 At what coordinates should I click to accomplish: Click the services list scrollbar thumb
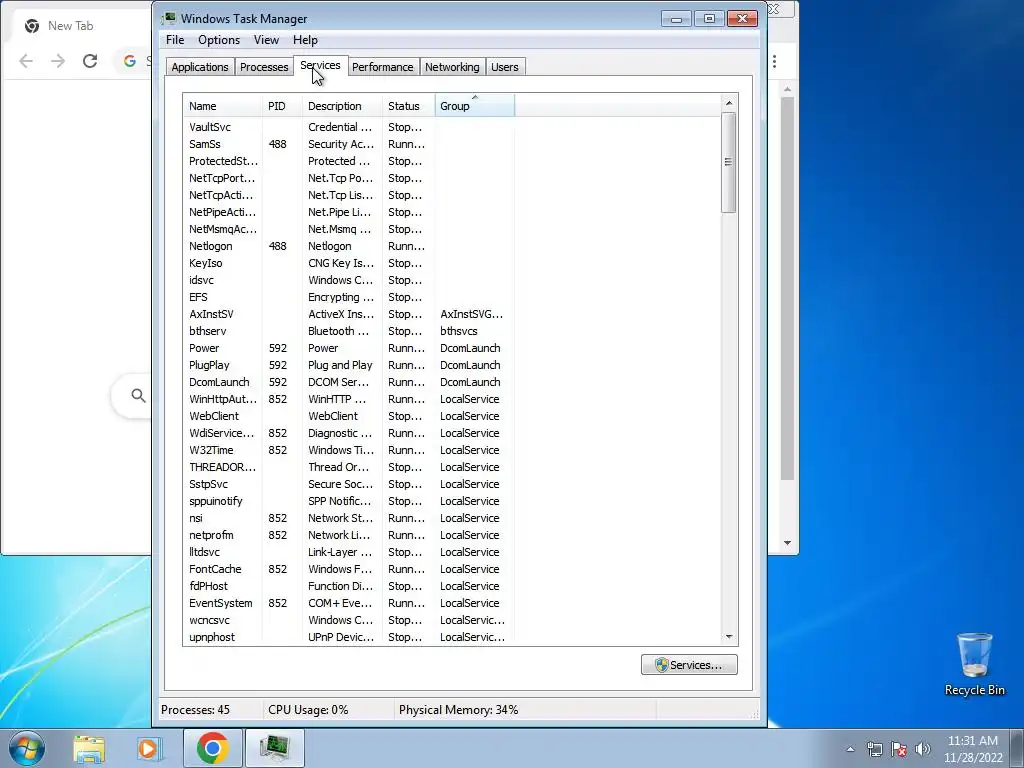pos(729,162)
